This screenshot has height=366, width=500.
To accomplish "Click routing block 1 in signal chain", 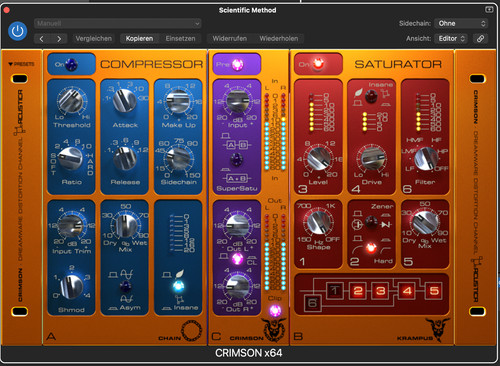I will click(334, 291).
